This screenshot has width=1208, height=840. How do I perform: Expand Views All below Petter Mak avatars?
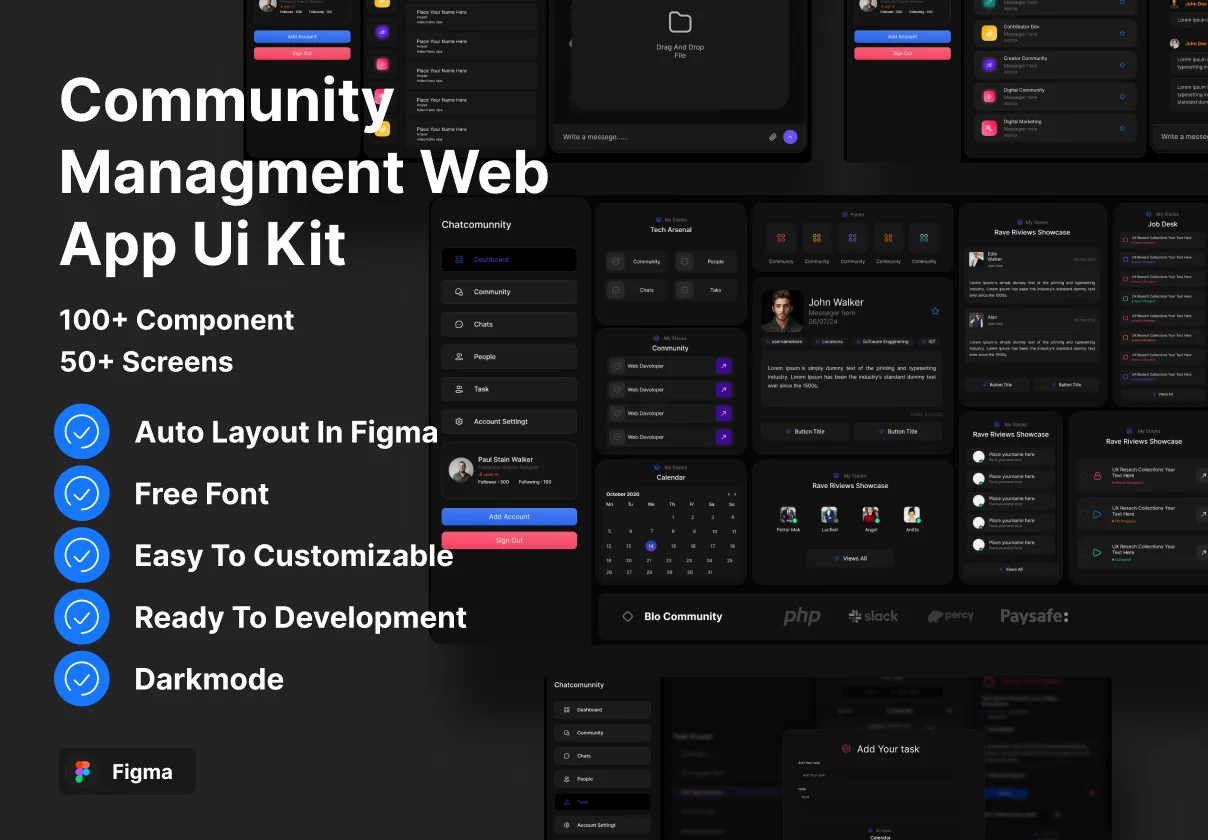tap(851, 559)
